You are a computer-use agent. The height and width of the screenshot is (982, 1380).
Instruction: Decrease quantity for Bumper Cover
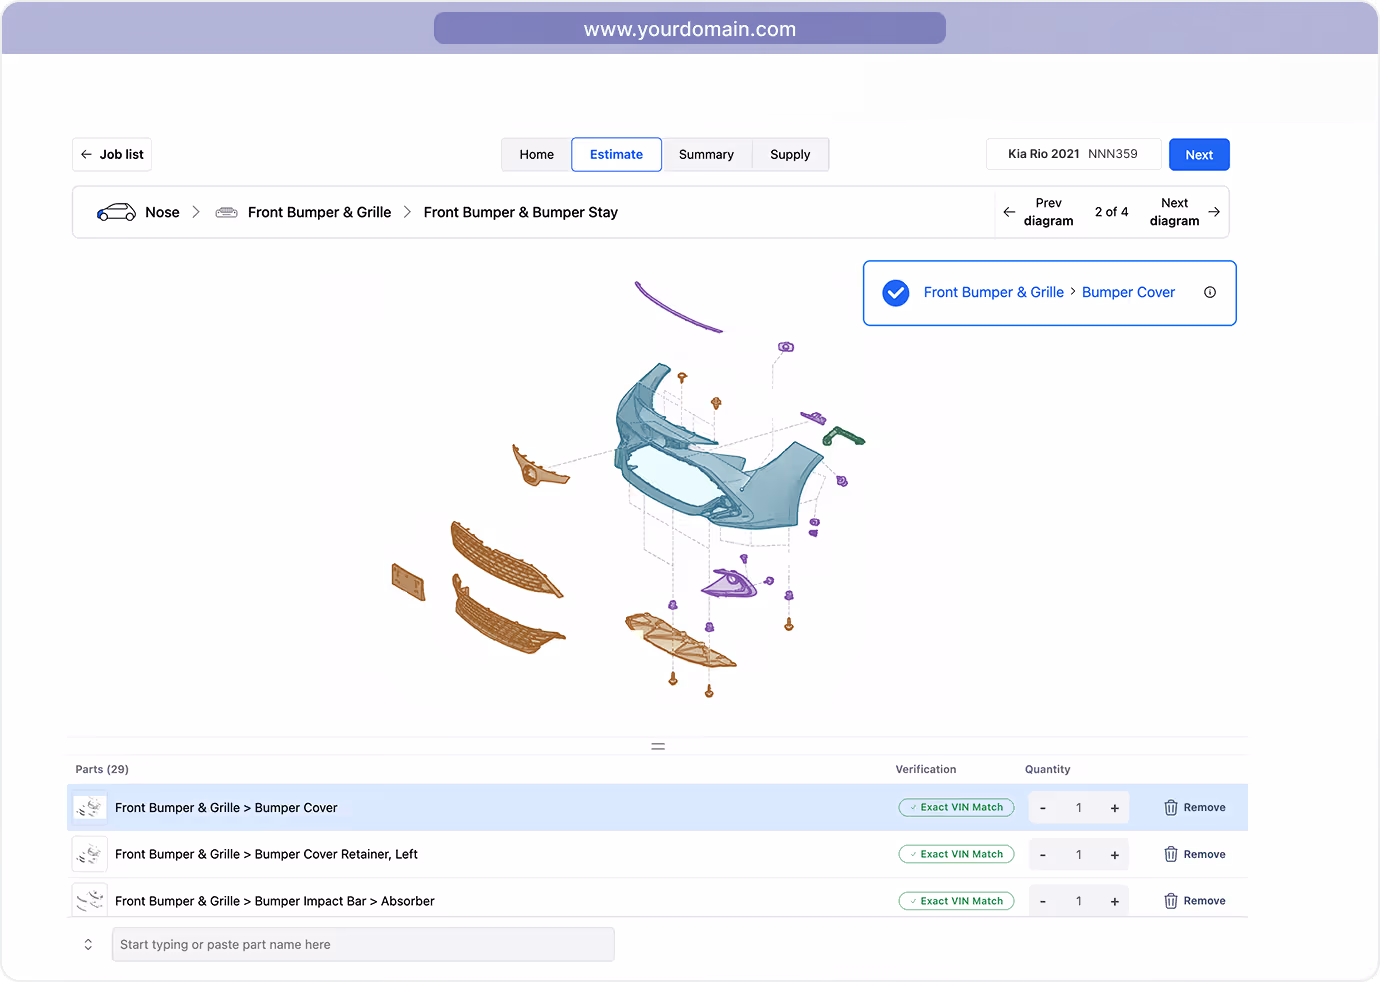[x=1043, y=808]
